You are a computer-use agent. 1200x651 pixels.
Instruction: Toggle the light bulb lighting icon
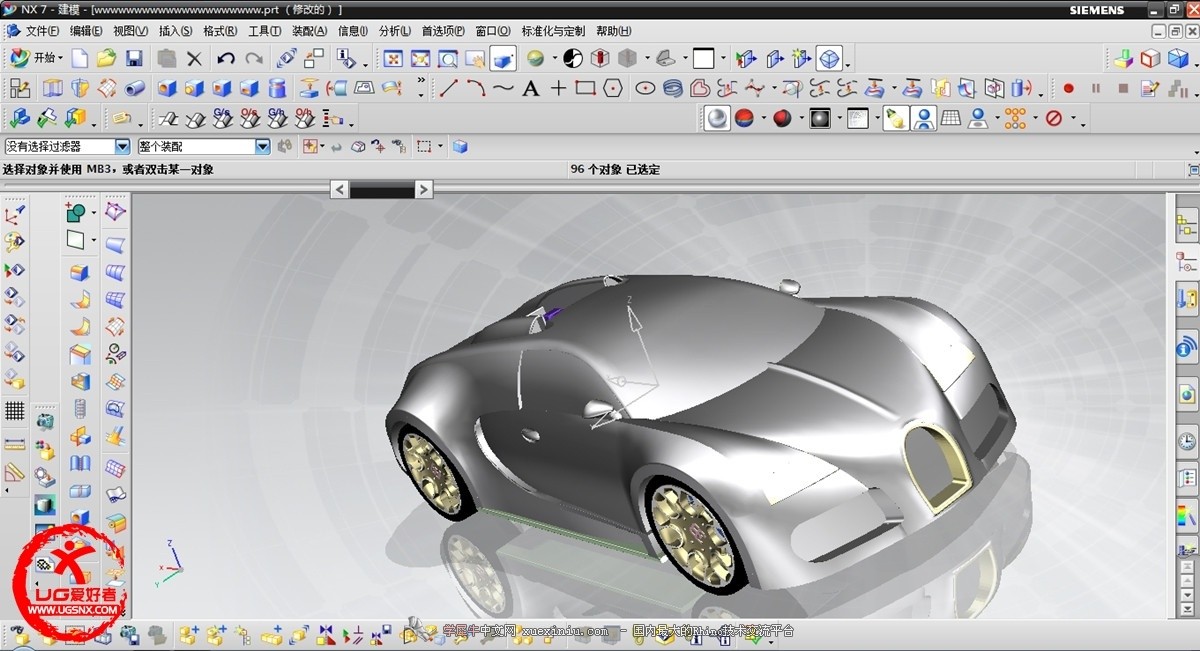[x=895, y=119]
